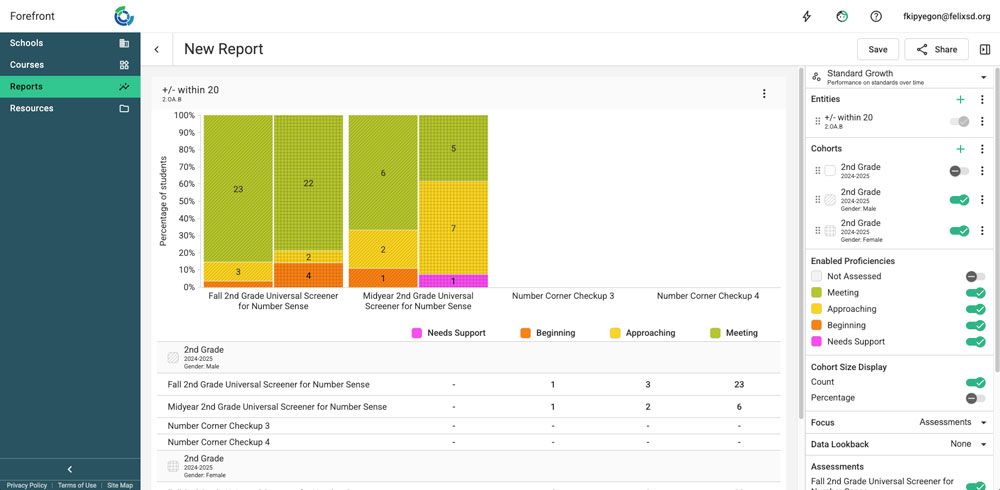This screenshot has width=1000, height=490.
Task: Open the help question mark icon
Action: [x=876, y=16]
